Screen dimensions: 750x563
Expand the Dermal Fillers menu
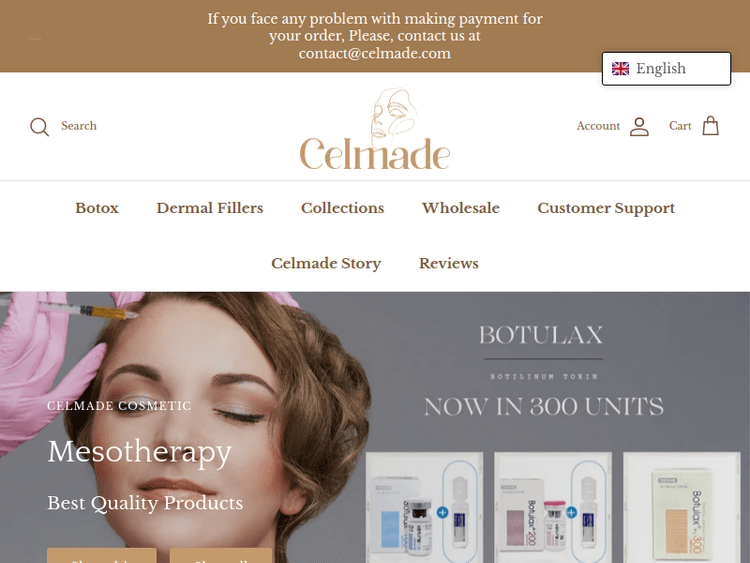coord(210,208)
